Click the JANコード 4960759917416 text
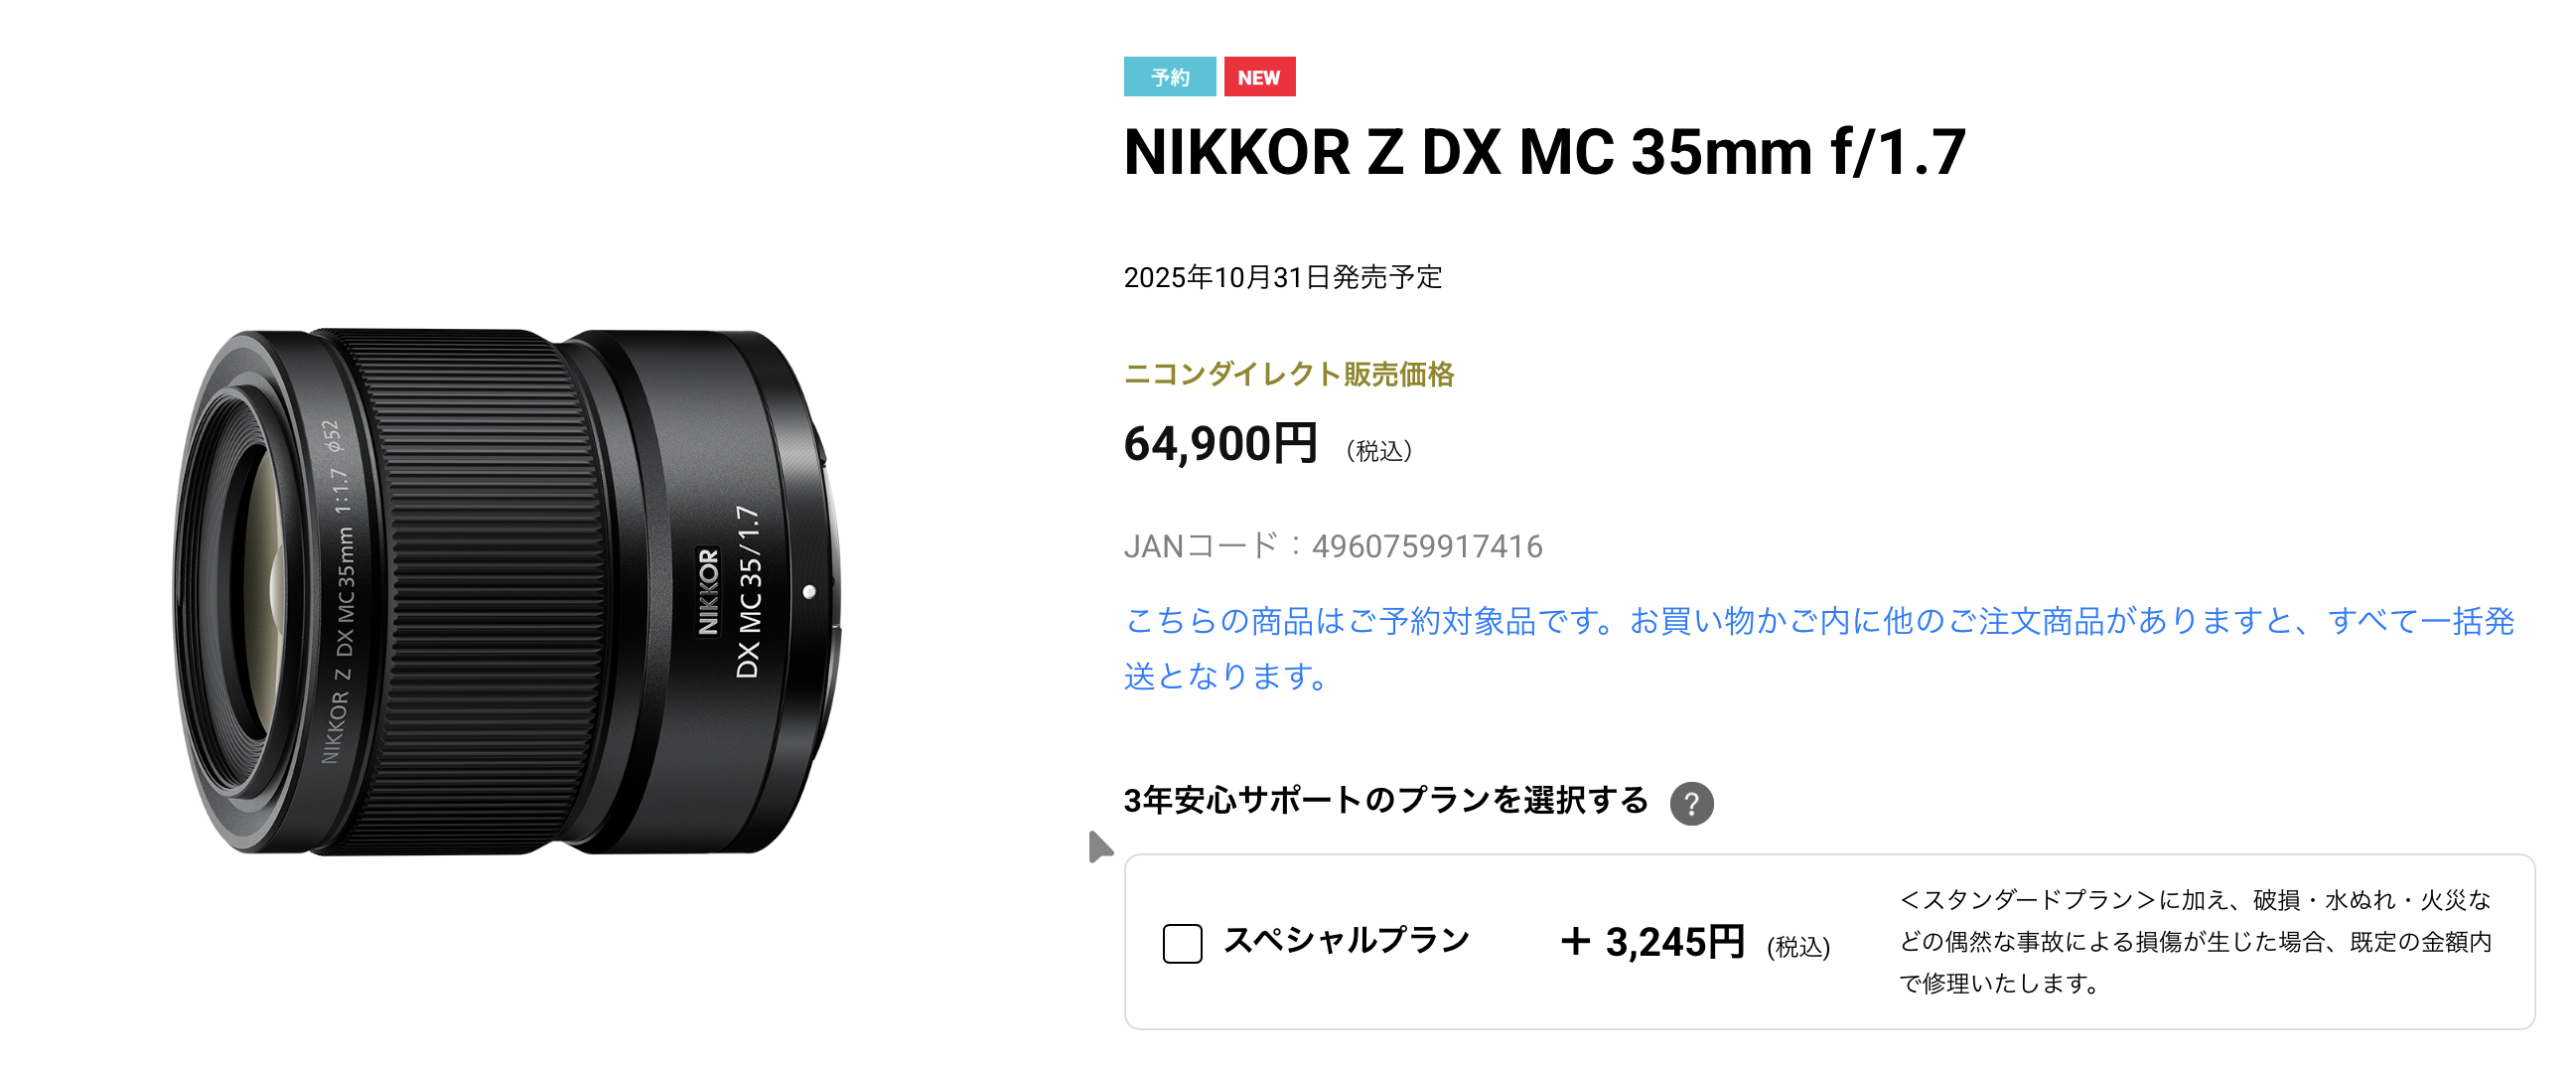 tap(1333, 546)
